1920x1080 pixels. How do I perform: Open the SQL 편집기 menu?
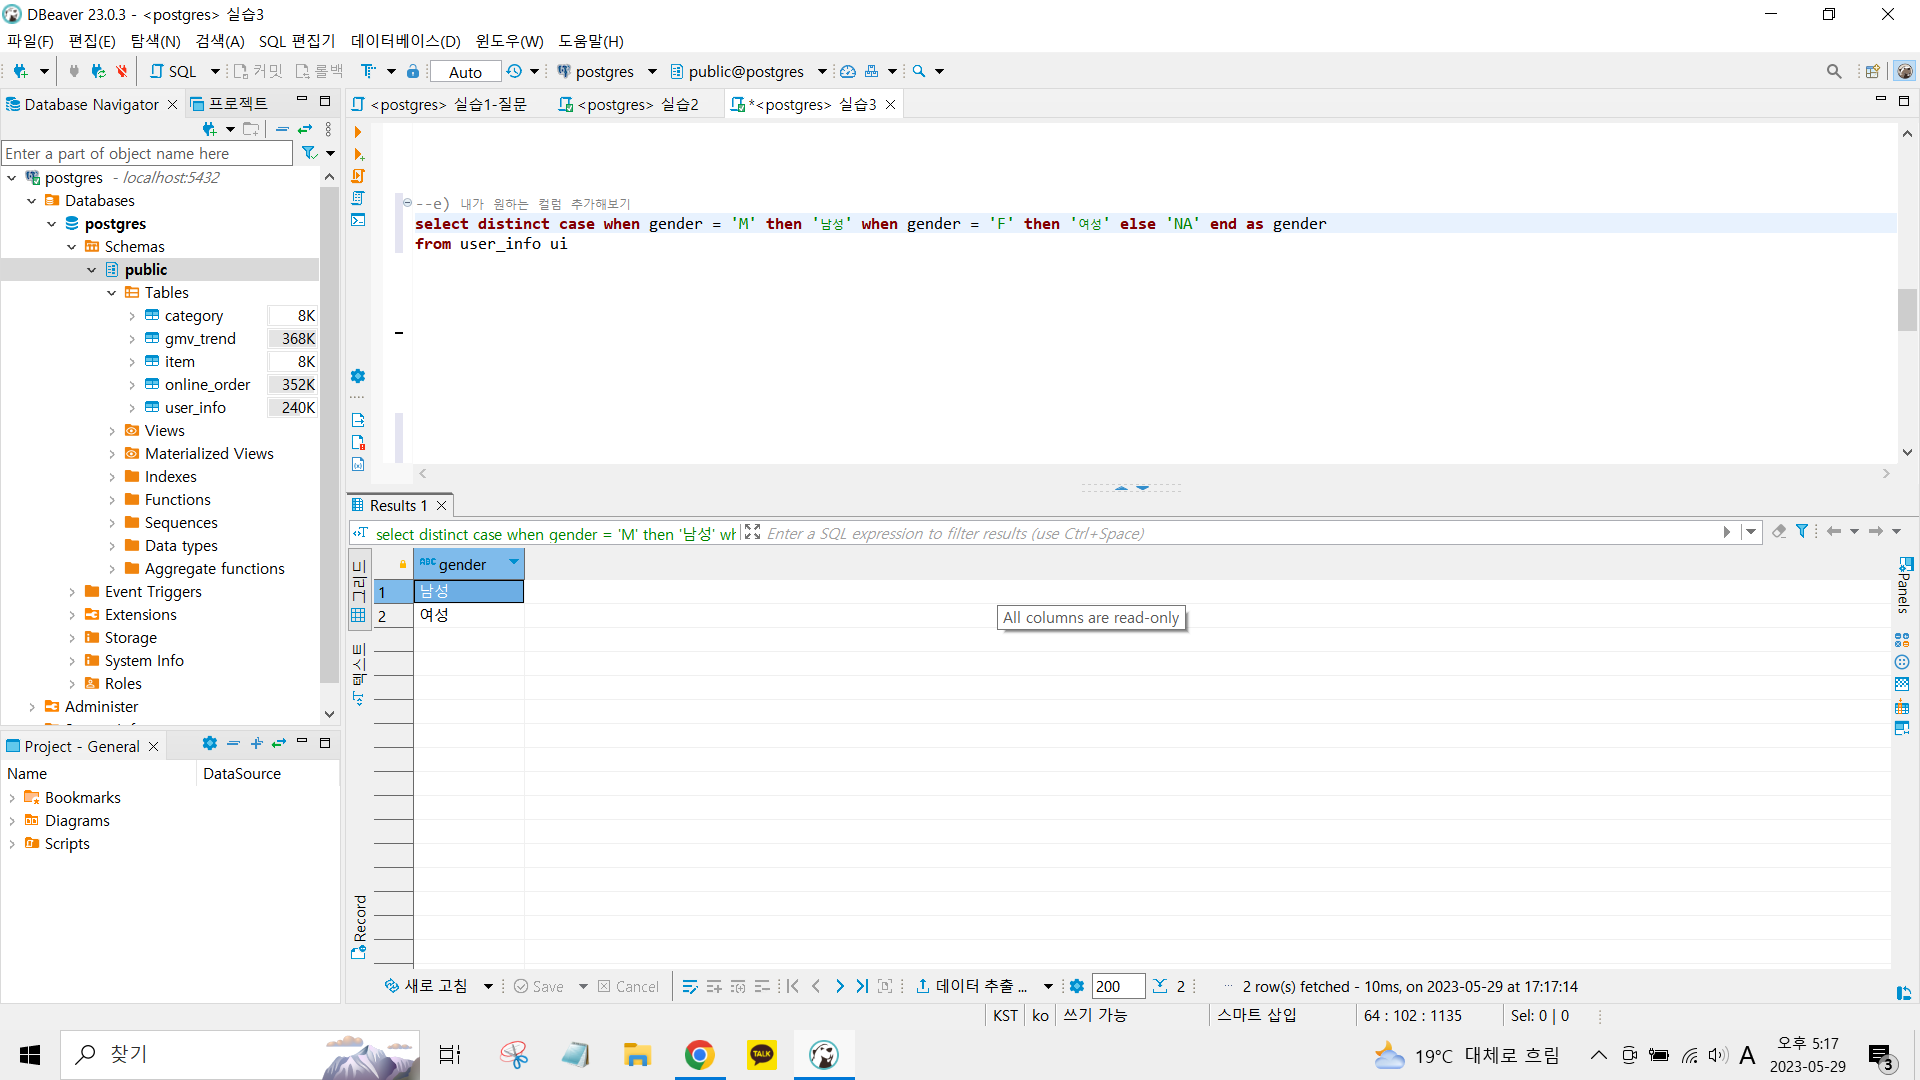(297, 41)
